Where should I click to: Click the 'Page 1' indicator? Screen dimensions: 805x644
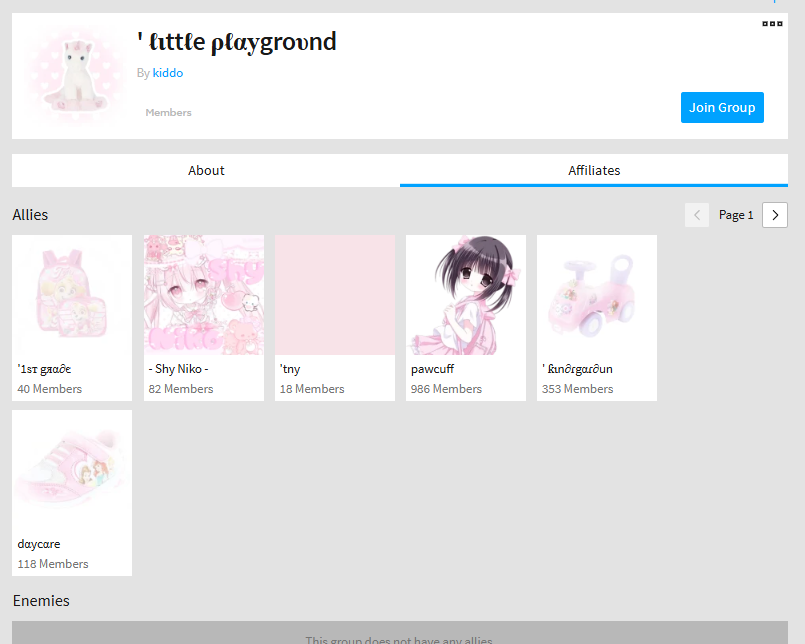pyautogui.click(x=736, y=215)
